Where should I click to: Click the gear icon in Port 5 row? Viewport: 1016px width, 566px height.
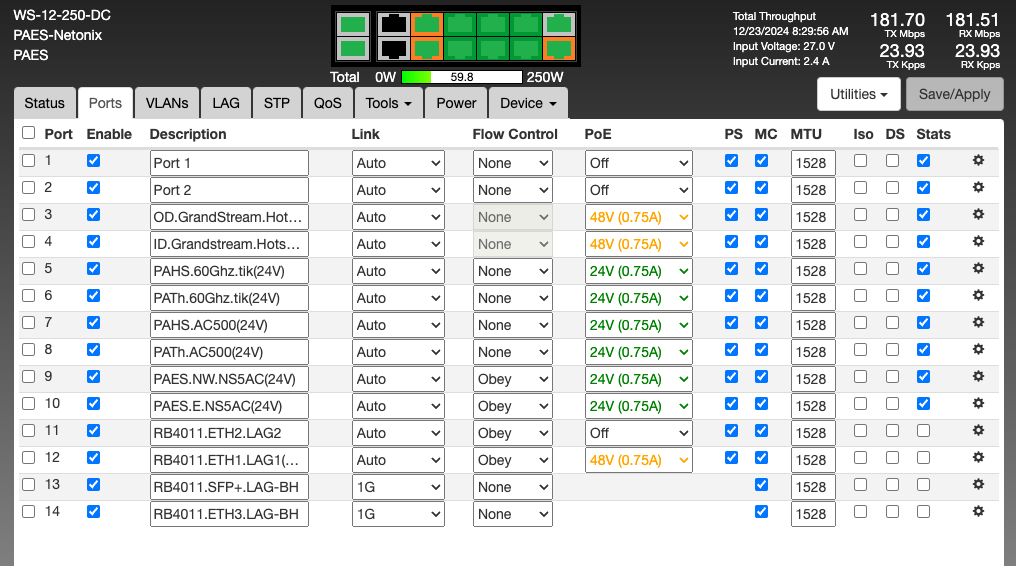point(978,268)
